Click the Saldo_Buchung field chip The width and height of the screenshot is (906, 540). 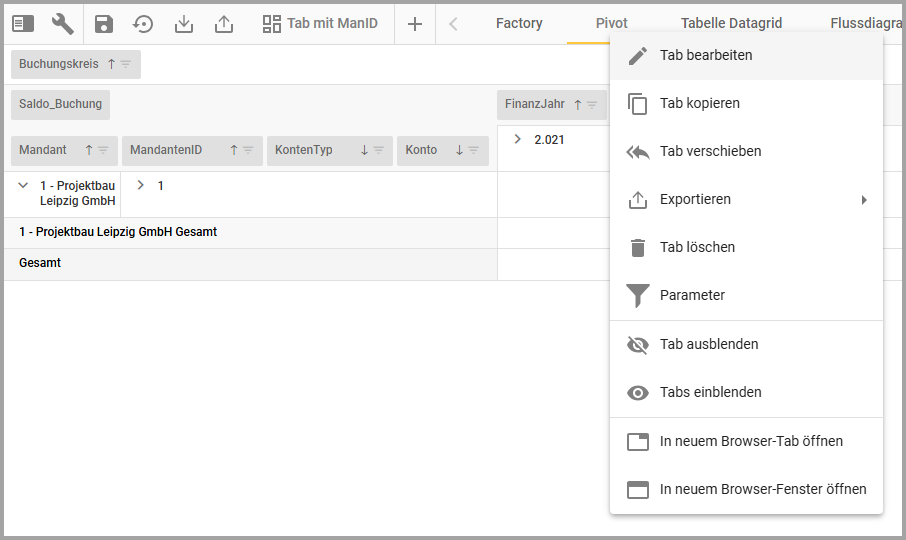pos(60,103)
